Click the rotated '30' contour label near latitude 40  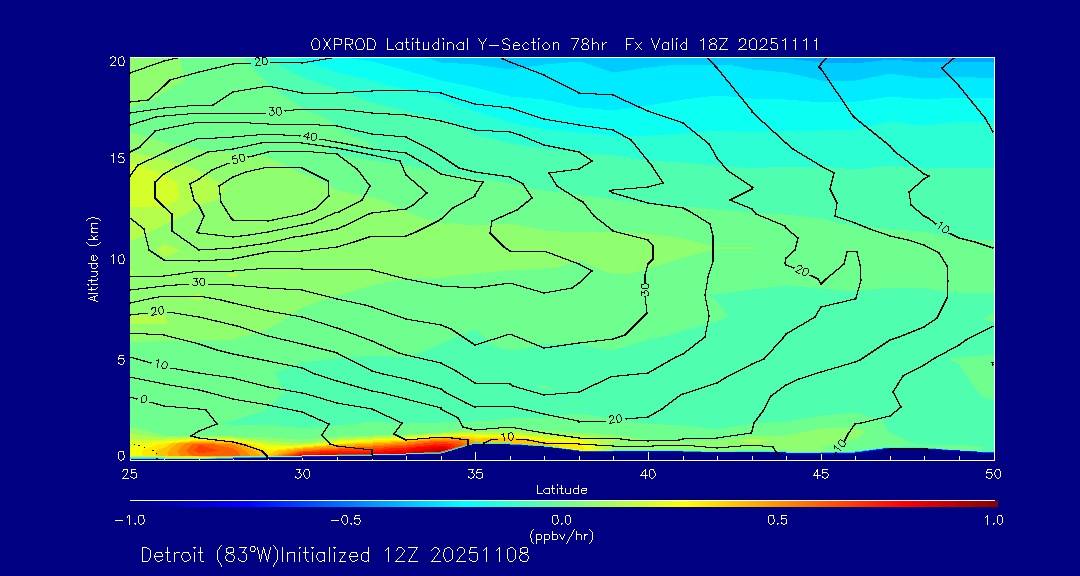tap(645, 289)
